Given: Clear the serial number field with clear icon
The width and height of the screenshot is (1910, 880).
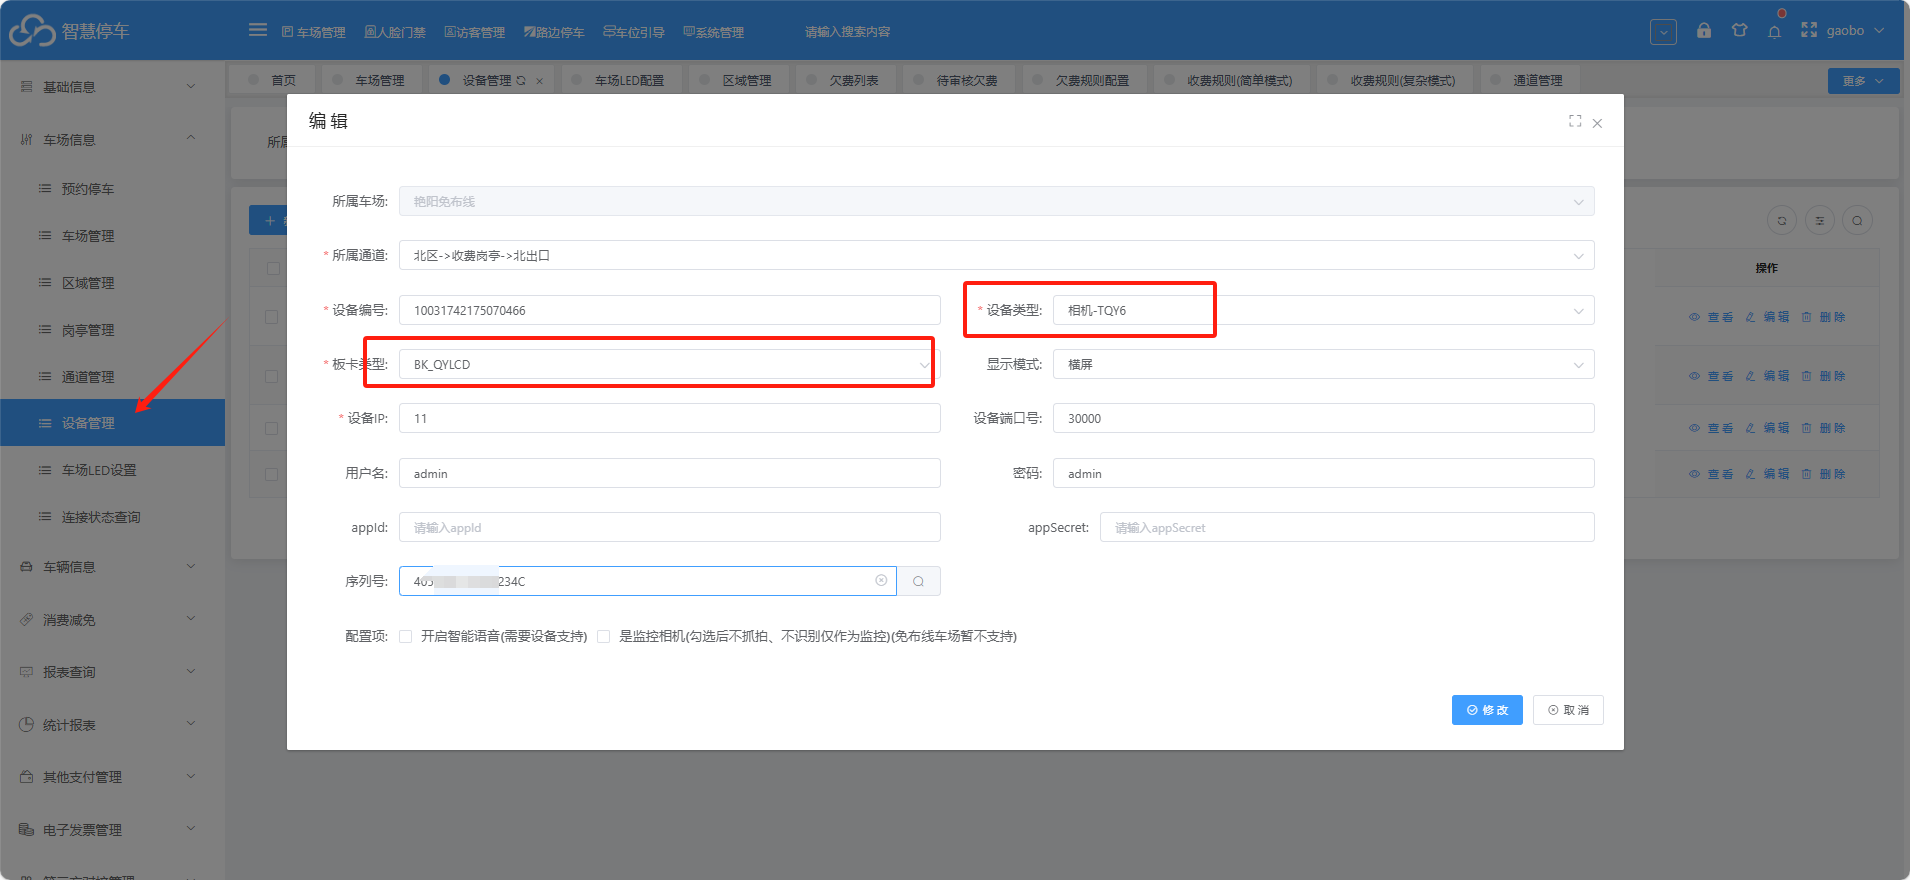Looking at the screenshot, I should tap(881, 580).
